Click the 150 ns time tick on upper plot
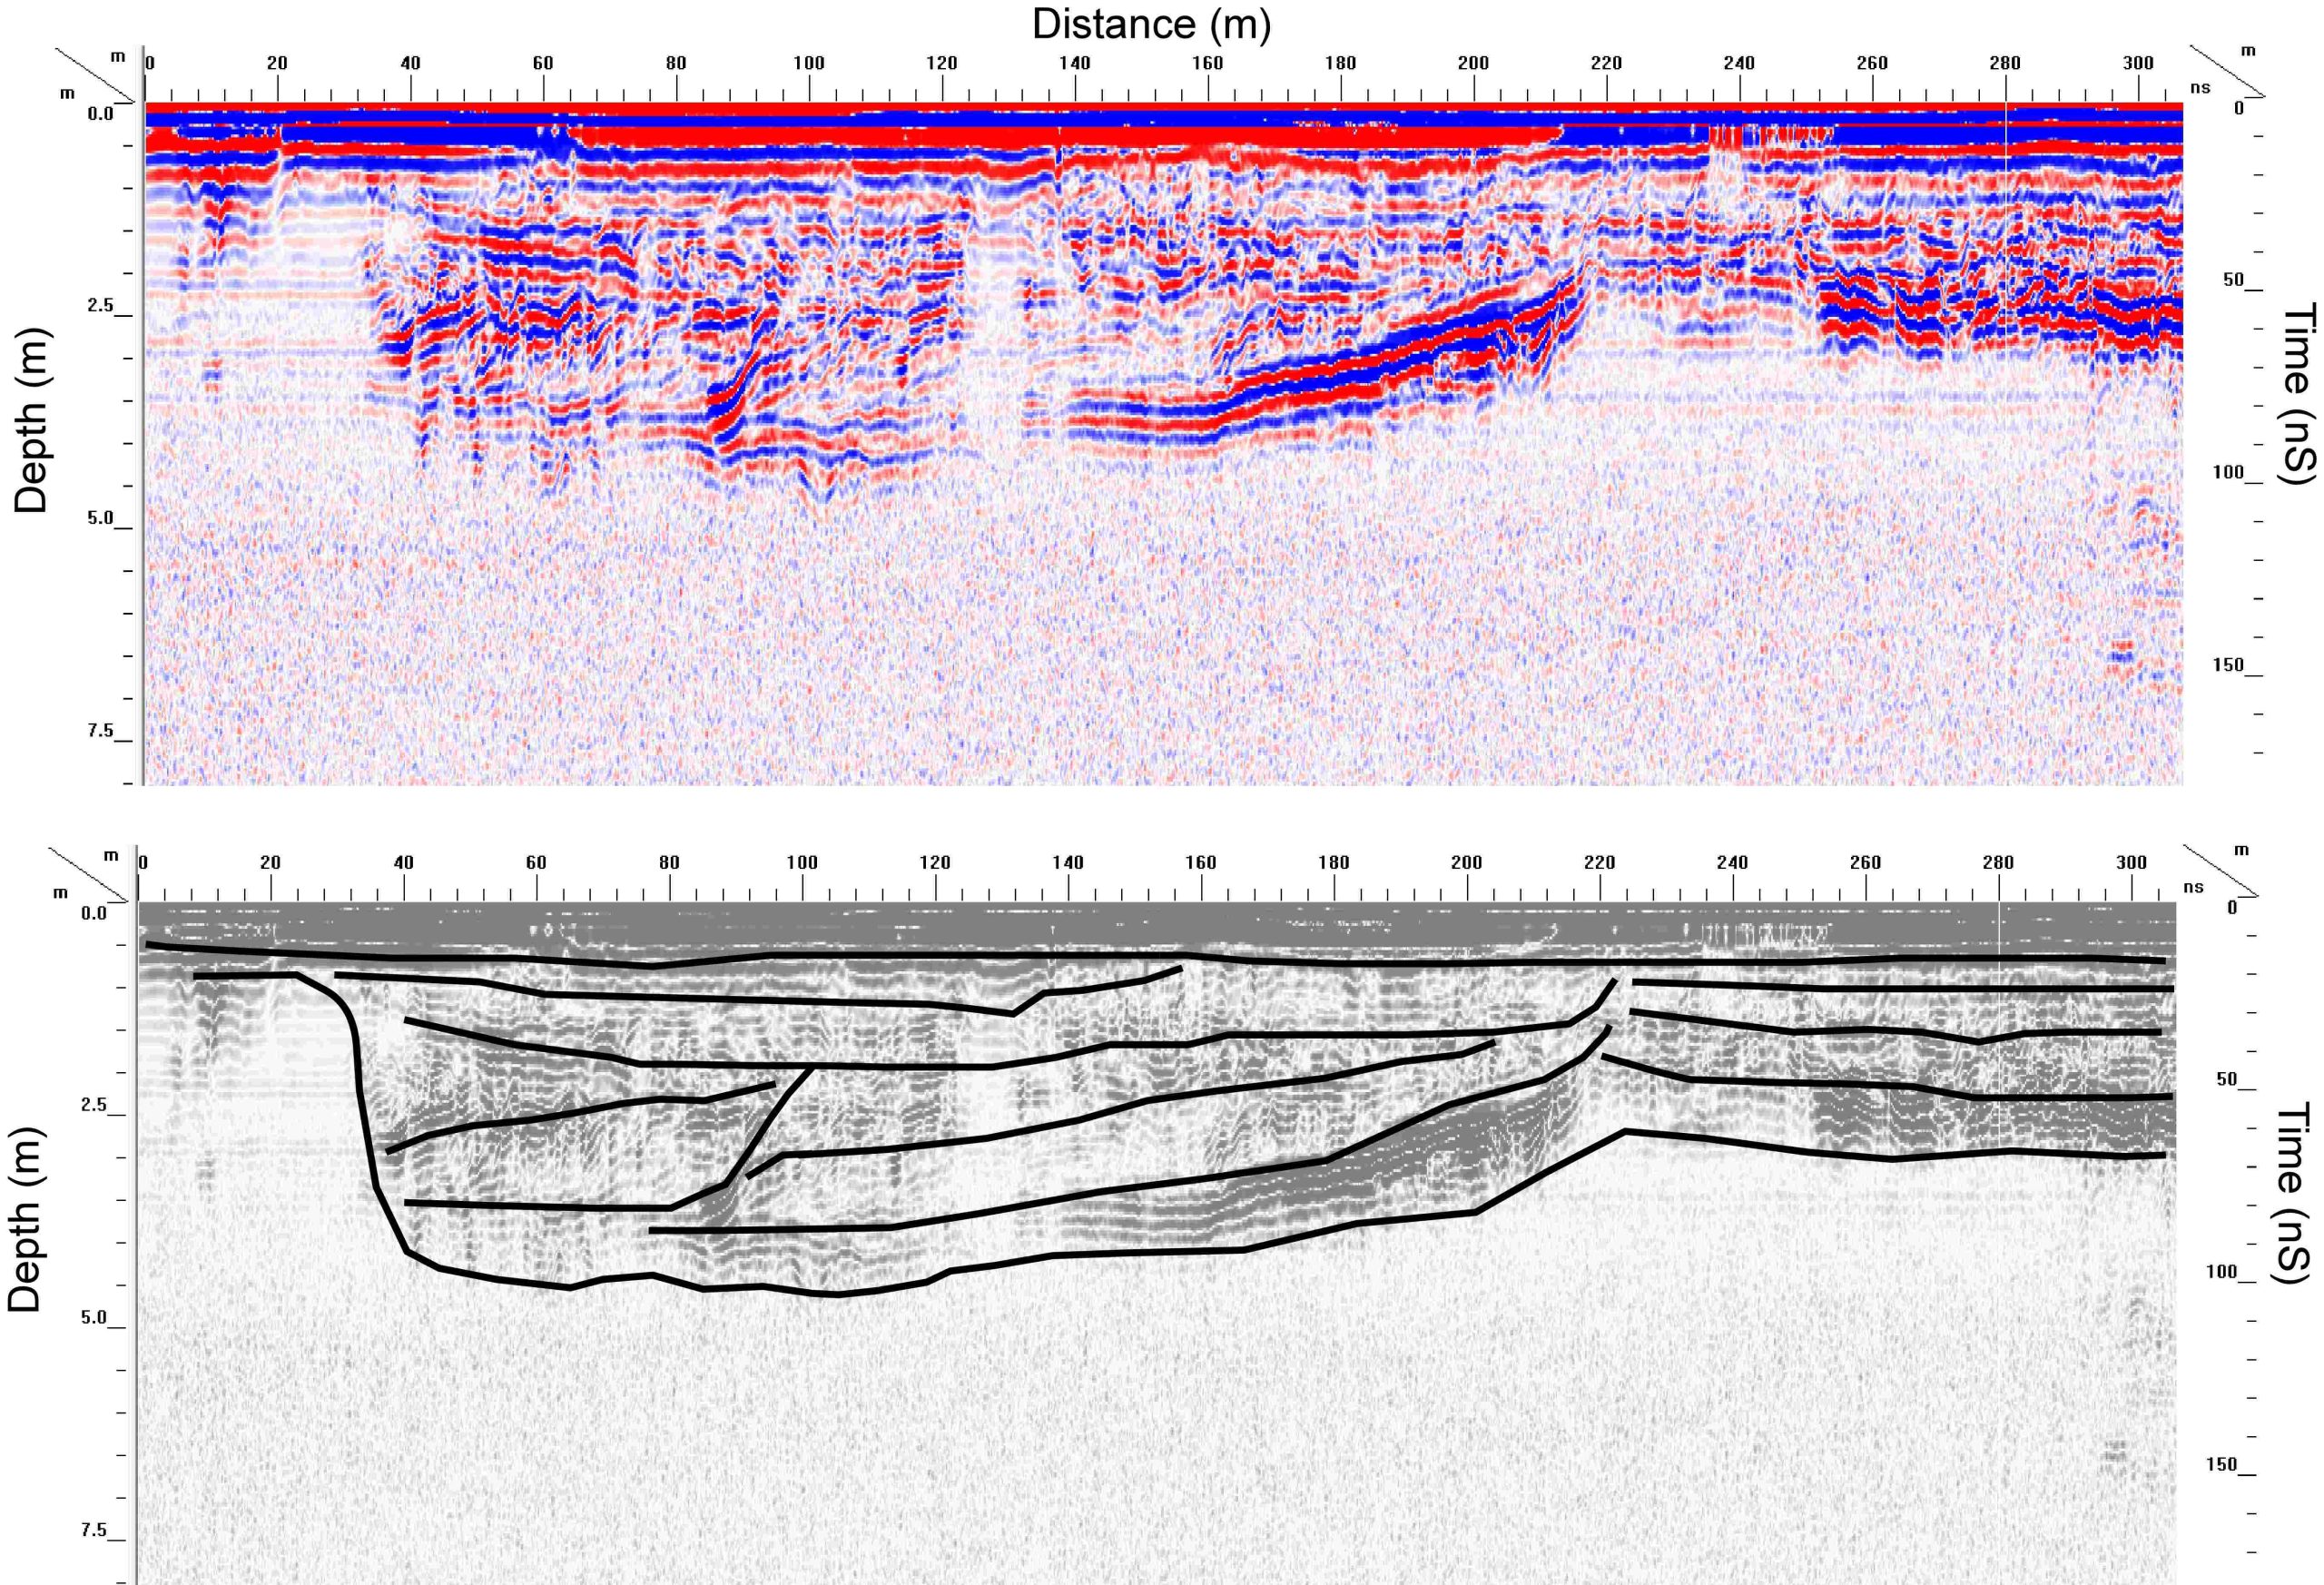Image resolution: width=2324 pixels, height=1585 pixels. (2228, 665)
